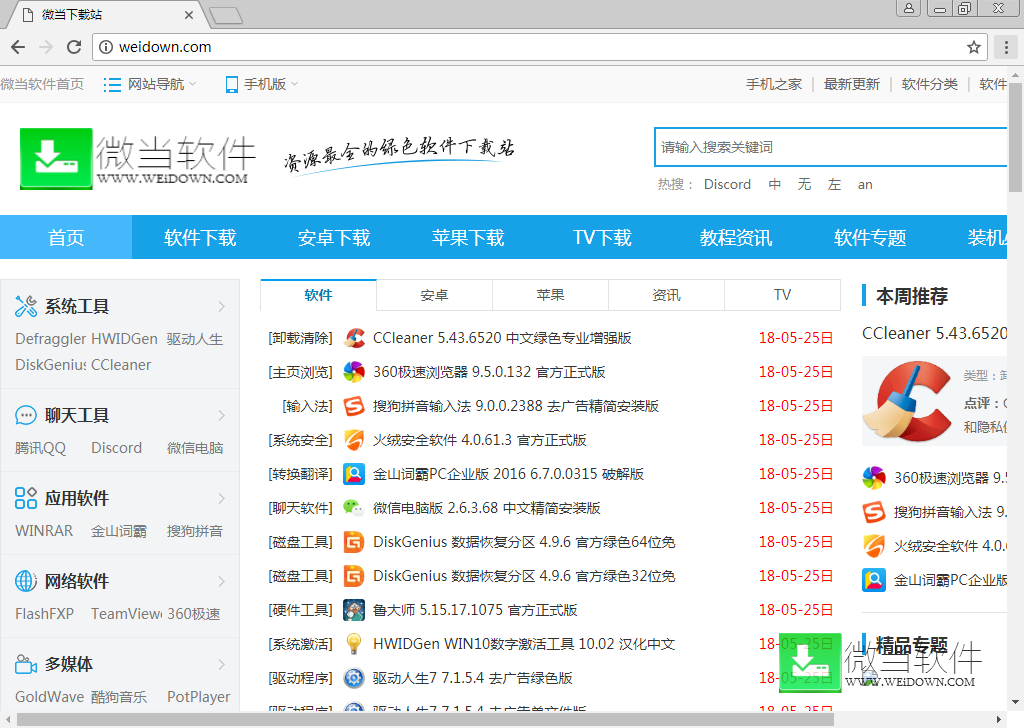Reload the page with the refresh icon
1024x728 pixels.
(x=74, y=47)
